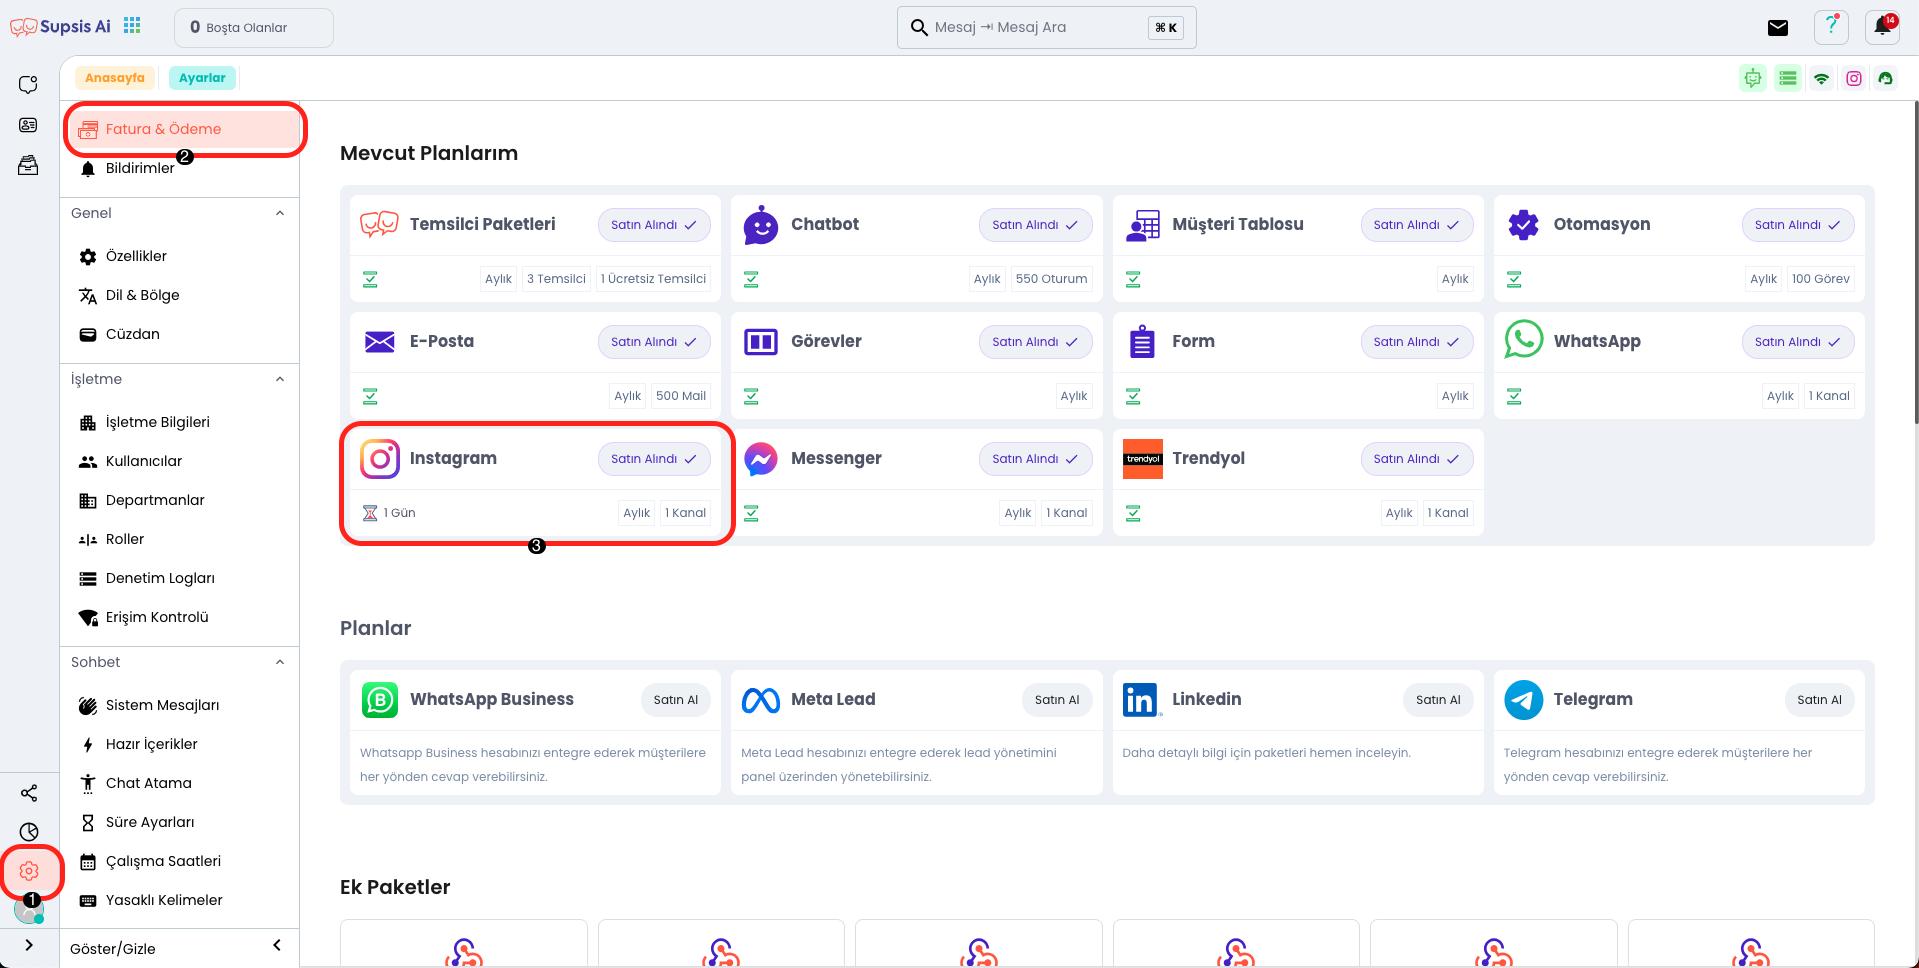This screenshot has width=1919, height=968.
Task: Collapse the Genel section
Action: pos(280,213)
